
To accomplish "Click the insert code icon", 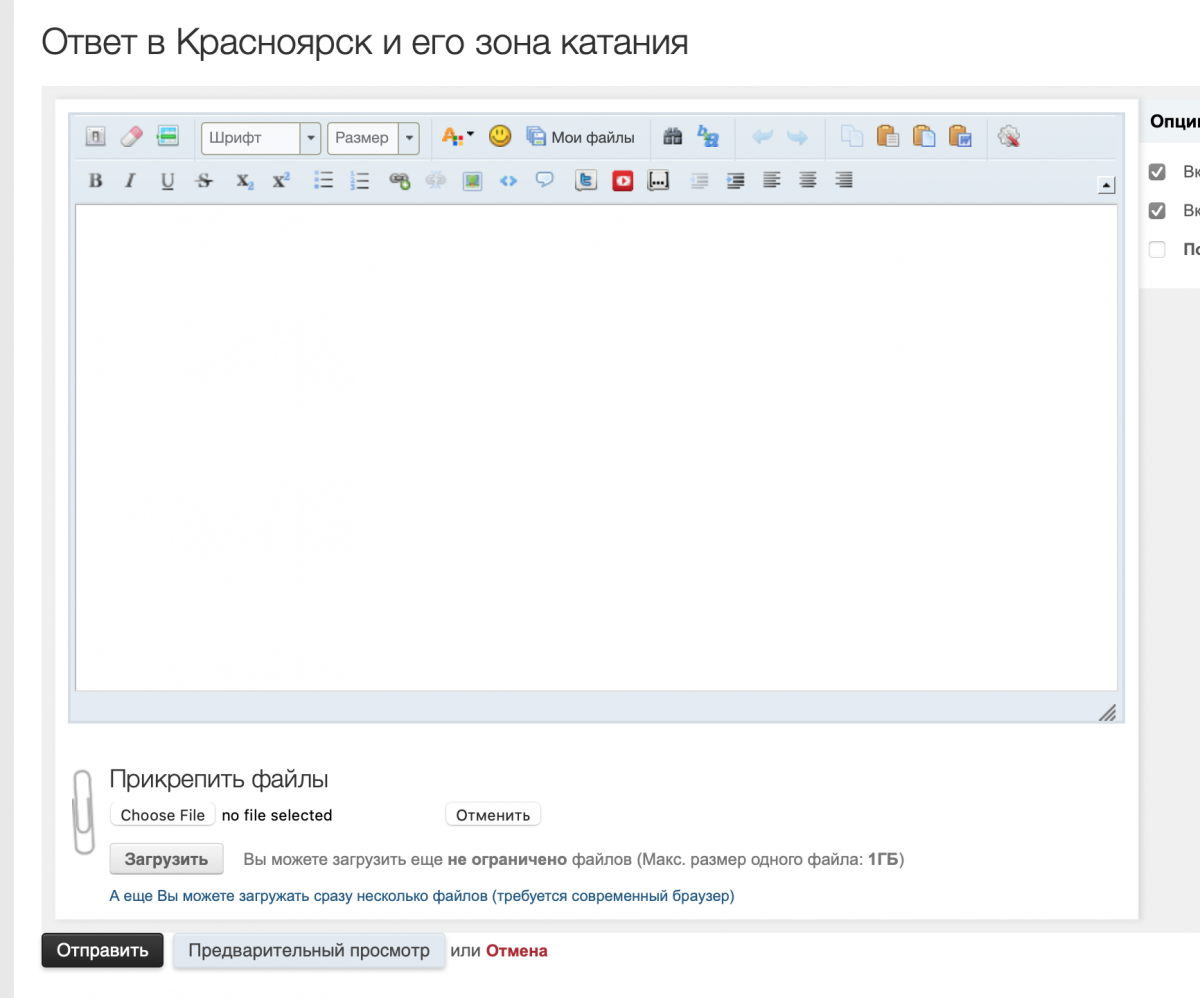I will tap(508, 181).
